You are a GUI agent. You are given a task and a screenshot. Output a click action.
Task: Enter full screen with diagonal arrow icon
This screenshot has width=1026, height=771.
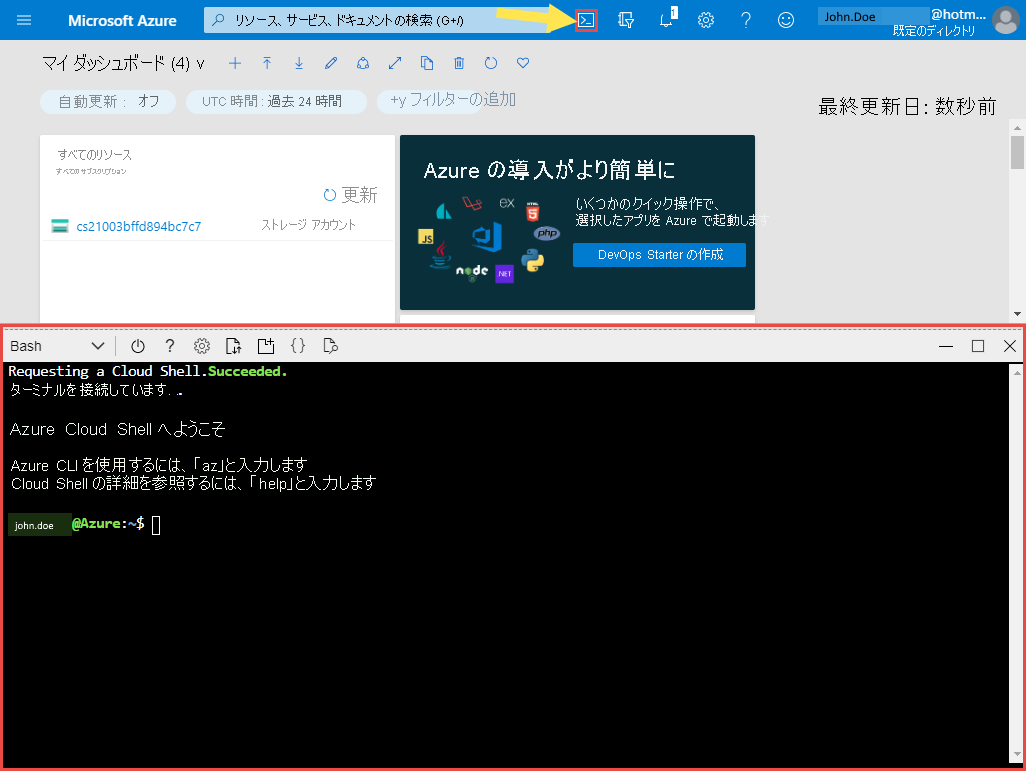click(x=395, y=63)
